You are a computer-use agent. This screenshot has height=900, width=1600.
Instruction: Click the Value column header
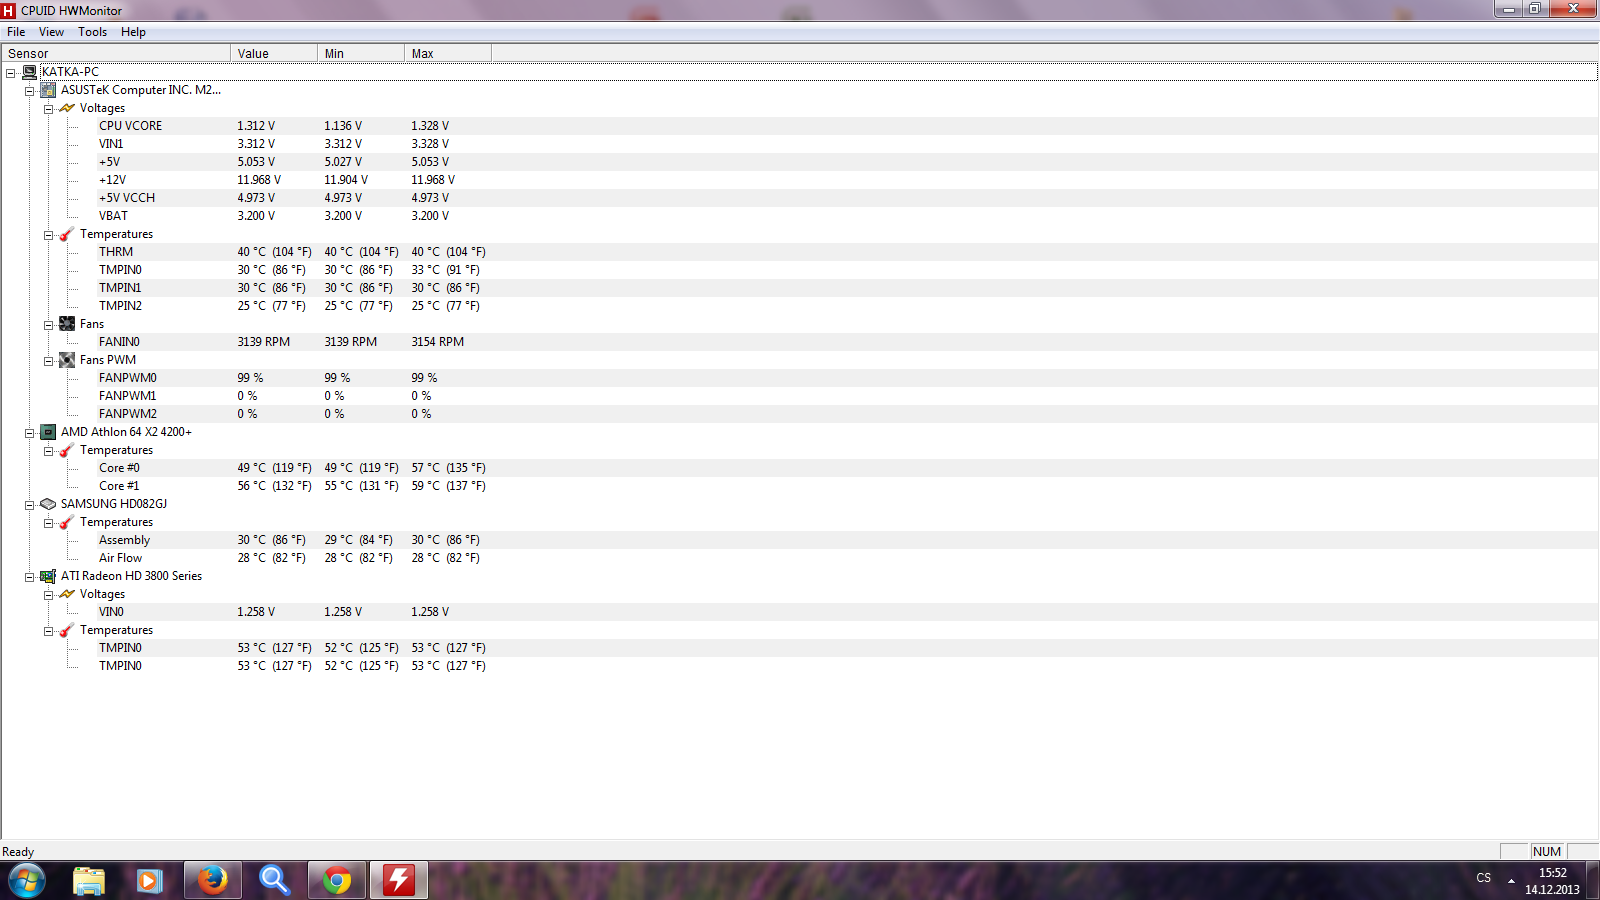(x=274, y=53)
